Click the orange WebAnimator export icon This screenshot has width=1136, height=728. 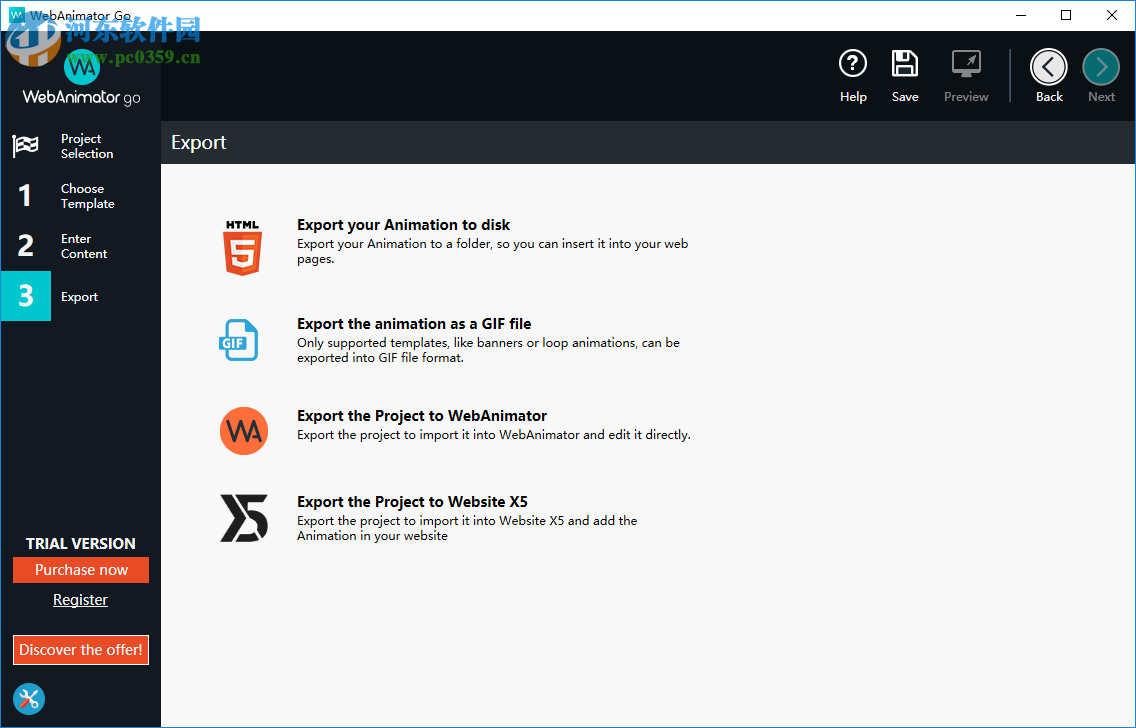point(243,431)
